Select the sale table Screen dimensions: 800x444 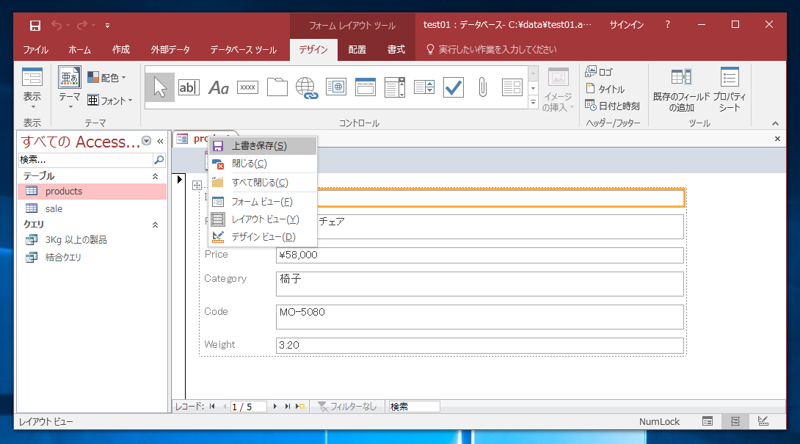92,209
